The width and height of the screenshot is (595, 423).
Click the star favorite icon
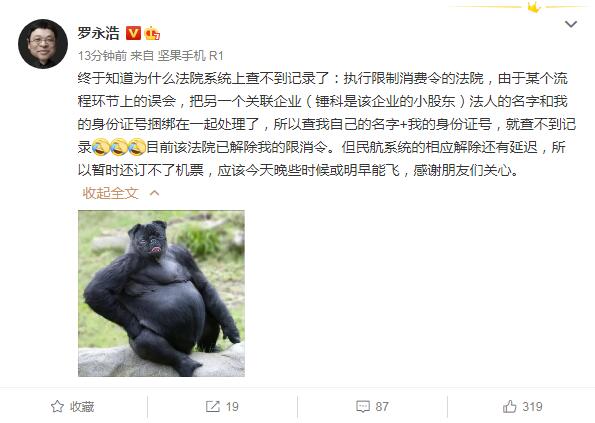click(57, 406)
